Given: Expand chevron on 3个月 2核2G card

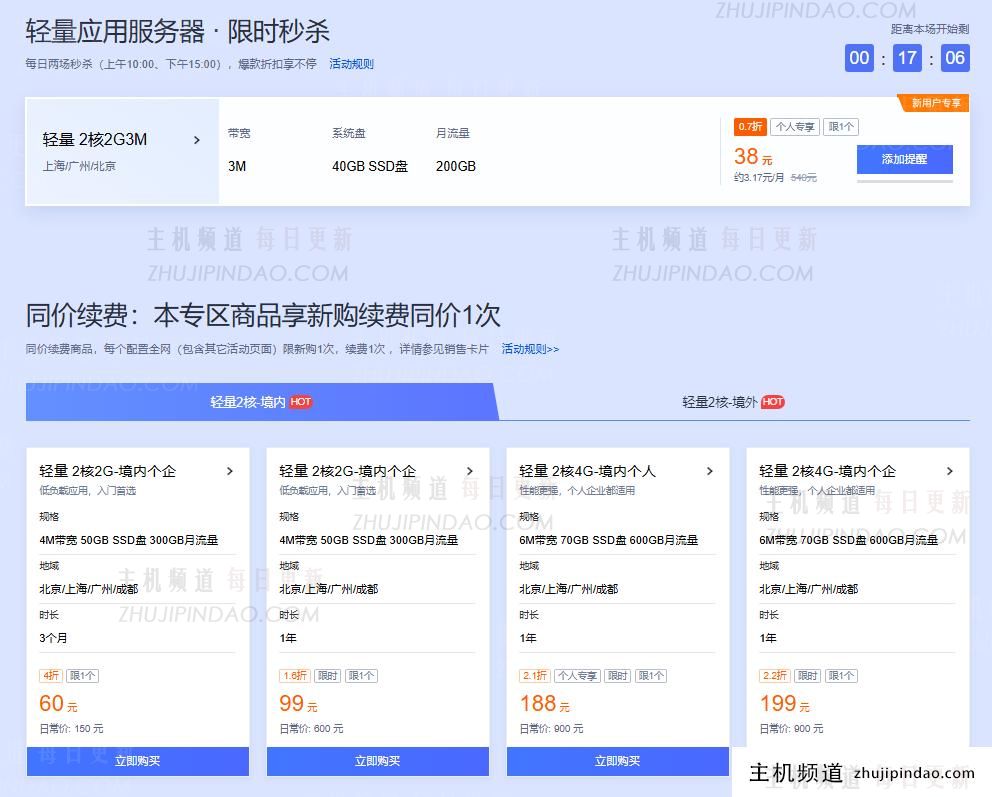Looking at the screenshot, I should pyautogui.click(x=230, y=471).
